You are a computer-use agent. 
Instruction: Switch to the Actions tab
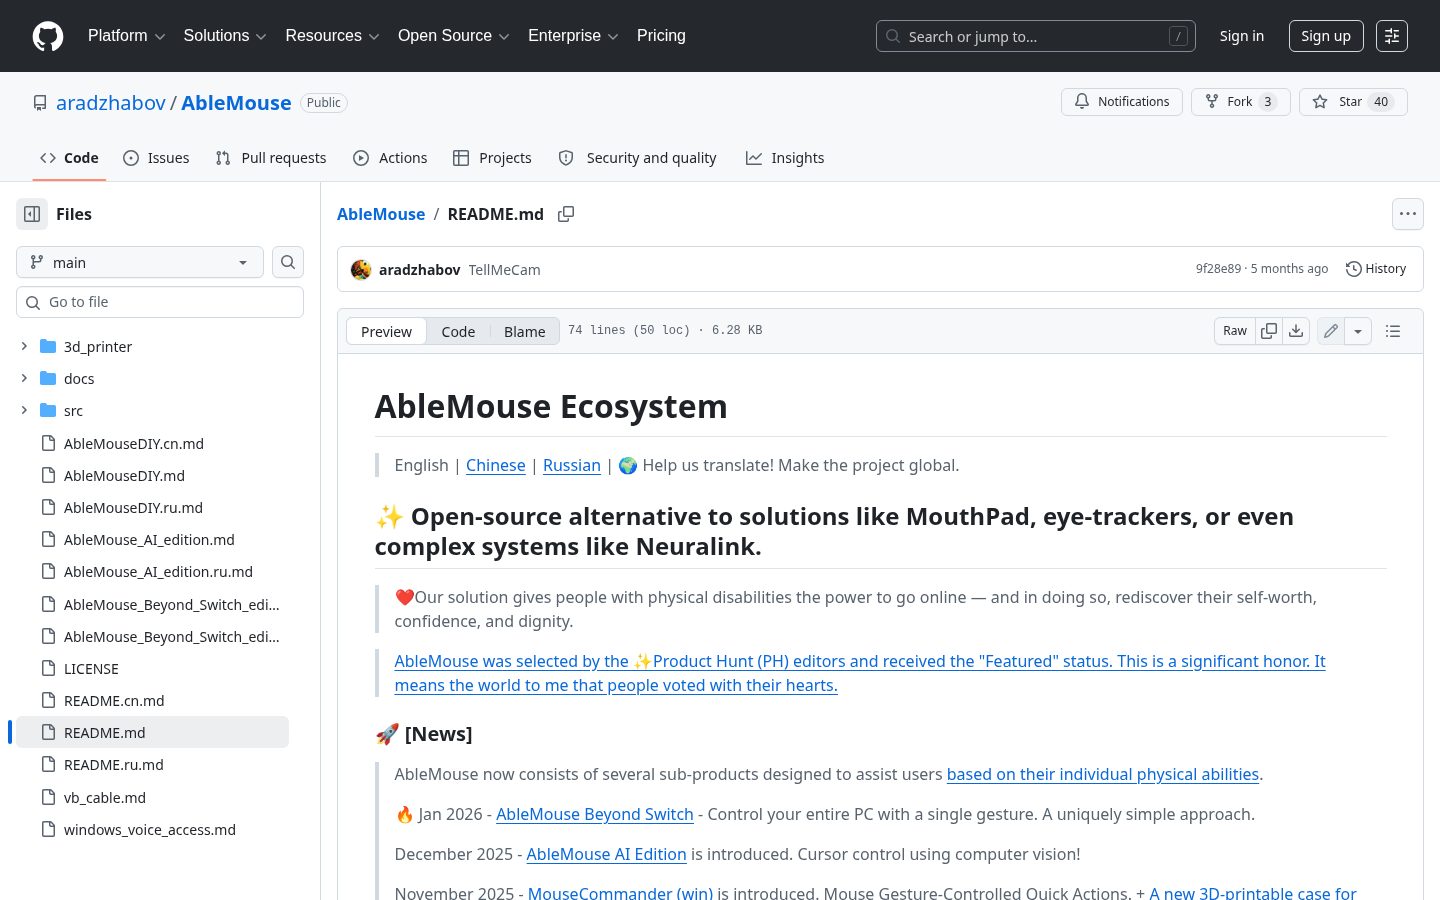[x=390, y=158]
